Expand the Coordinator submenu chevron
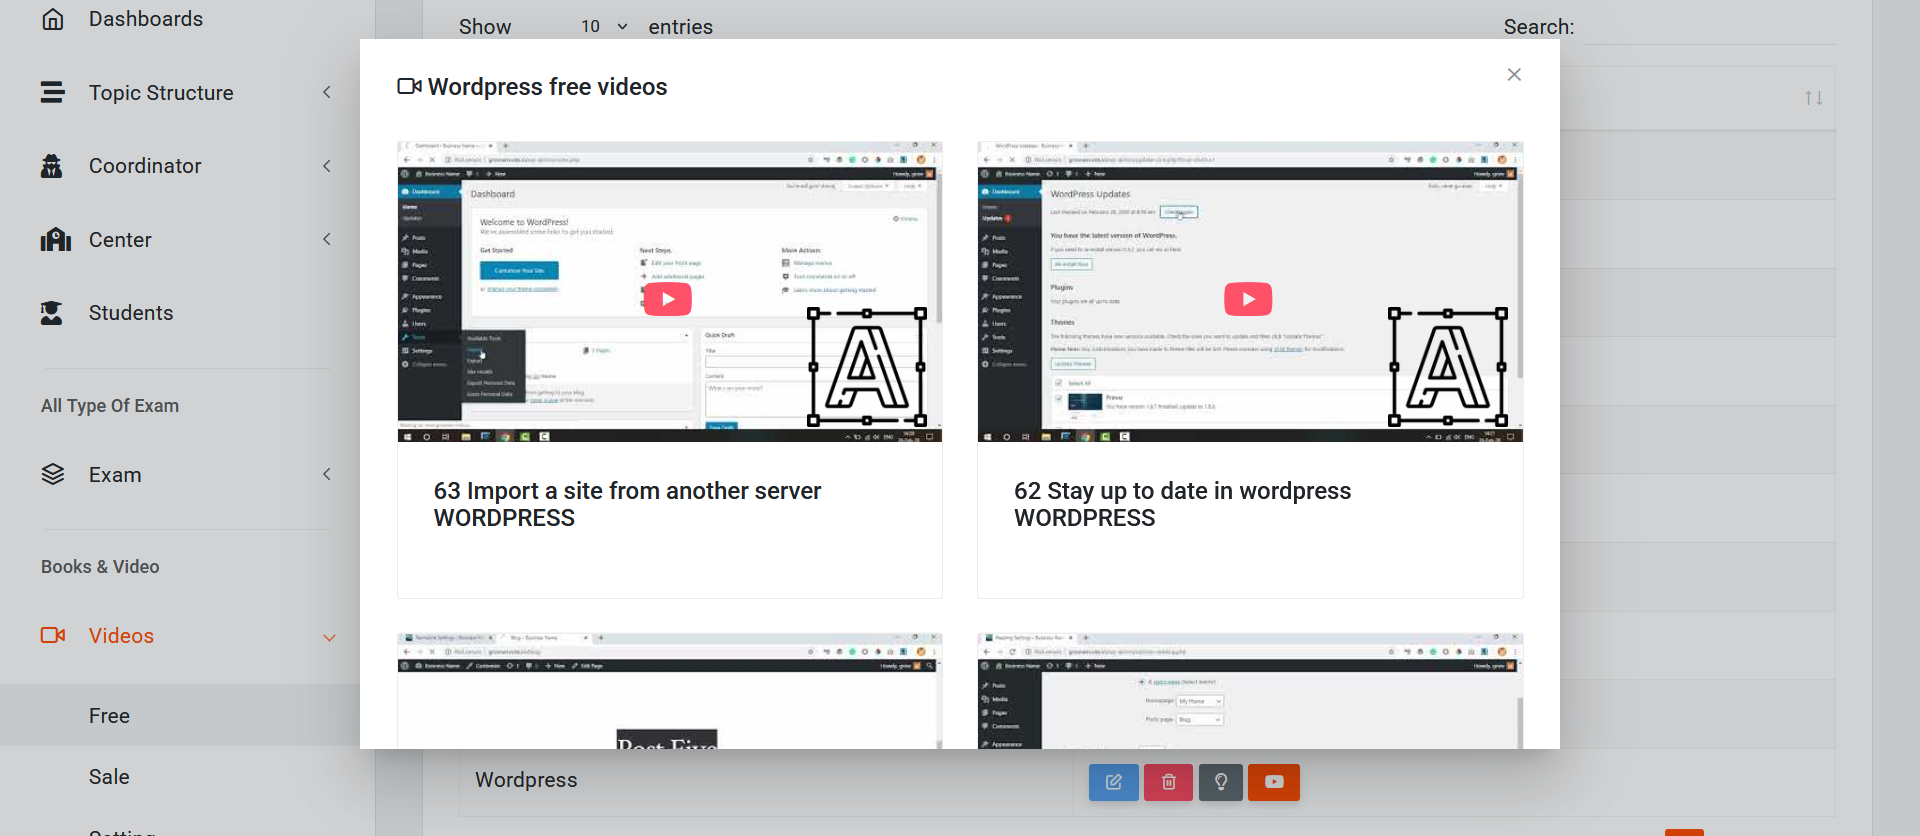Screen dimensions: 1920x836 click(327, 166)
